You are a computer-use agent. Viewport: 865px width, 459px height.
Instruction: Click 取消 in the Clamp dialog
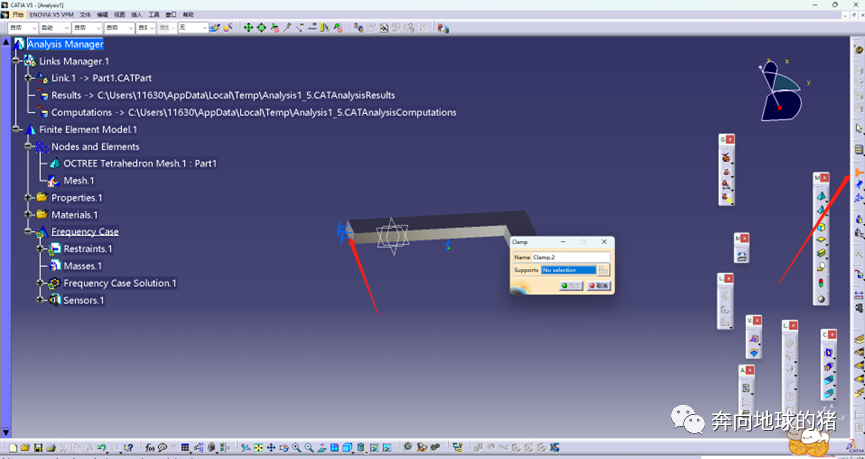coord(597,285)
